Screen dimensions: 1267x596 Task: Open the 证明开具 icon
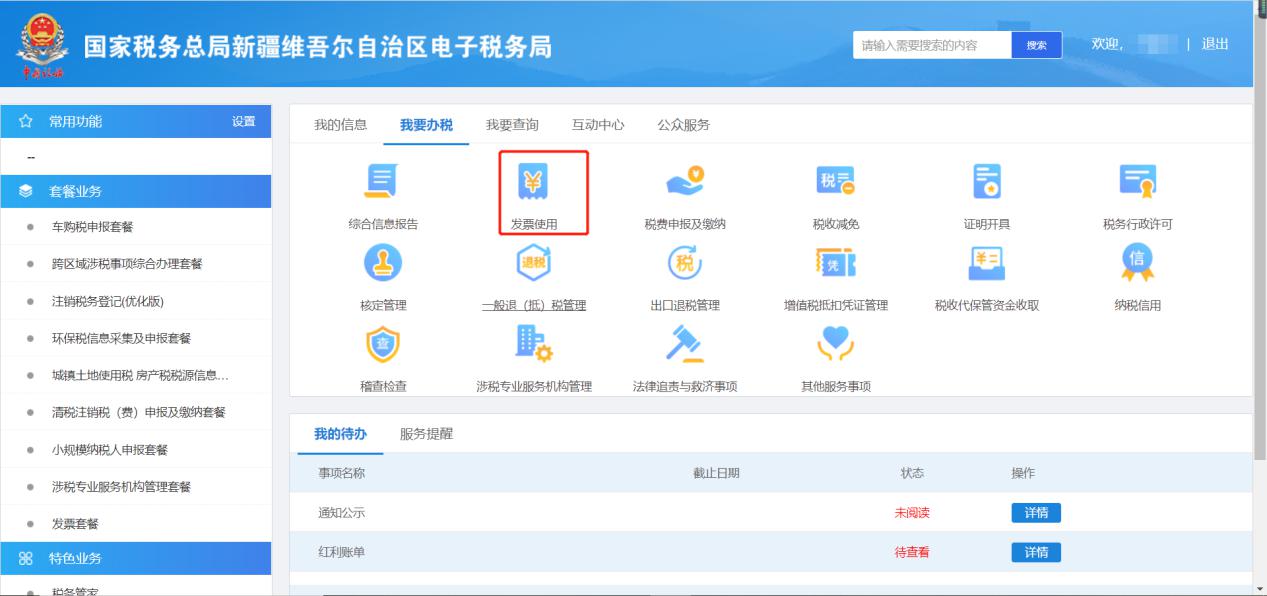tap(986, 182)
